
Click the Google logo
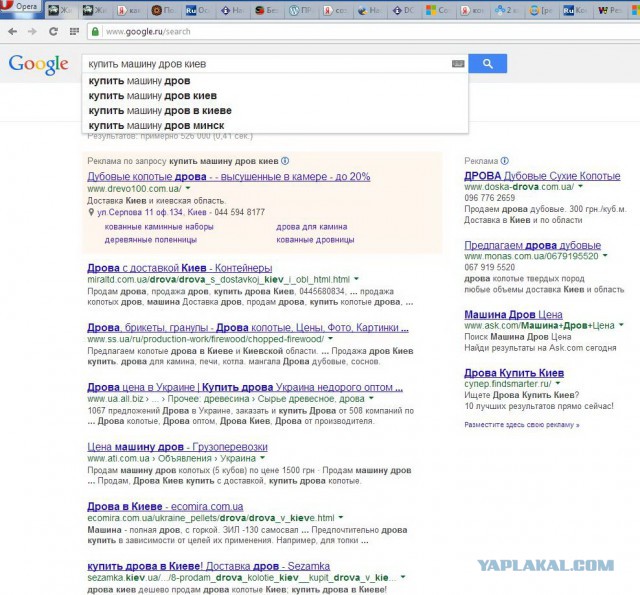(x=39, y=64)
